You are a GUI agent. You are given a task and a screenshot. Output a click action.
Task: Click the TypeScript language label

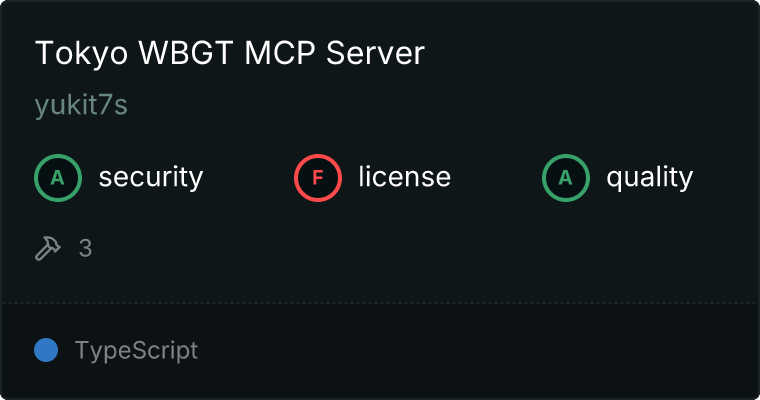pos(136,351)
